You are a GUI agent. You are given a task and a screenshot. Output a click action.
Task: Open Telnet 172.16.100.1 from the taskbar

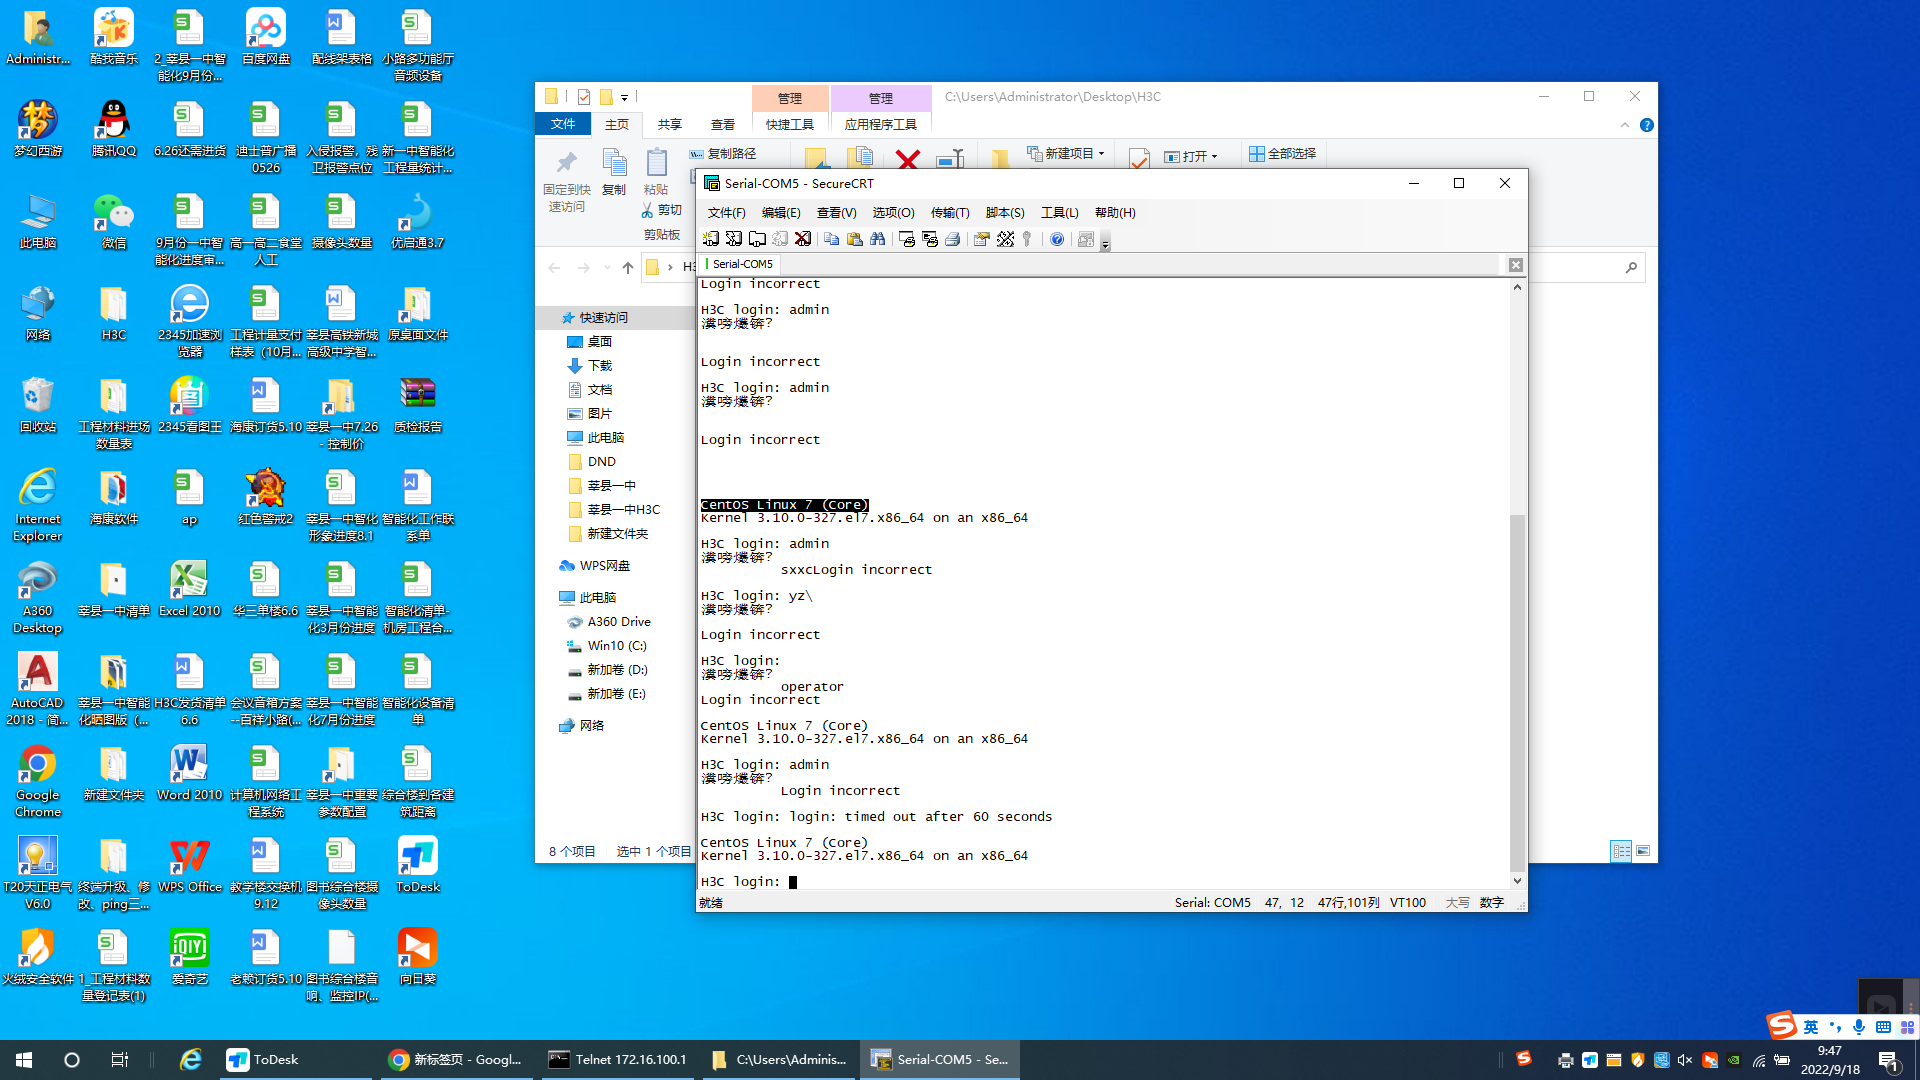(618, 1059)
